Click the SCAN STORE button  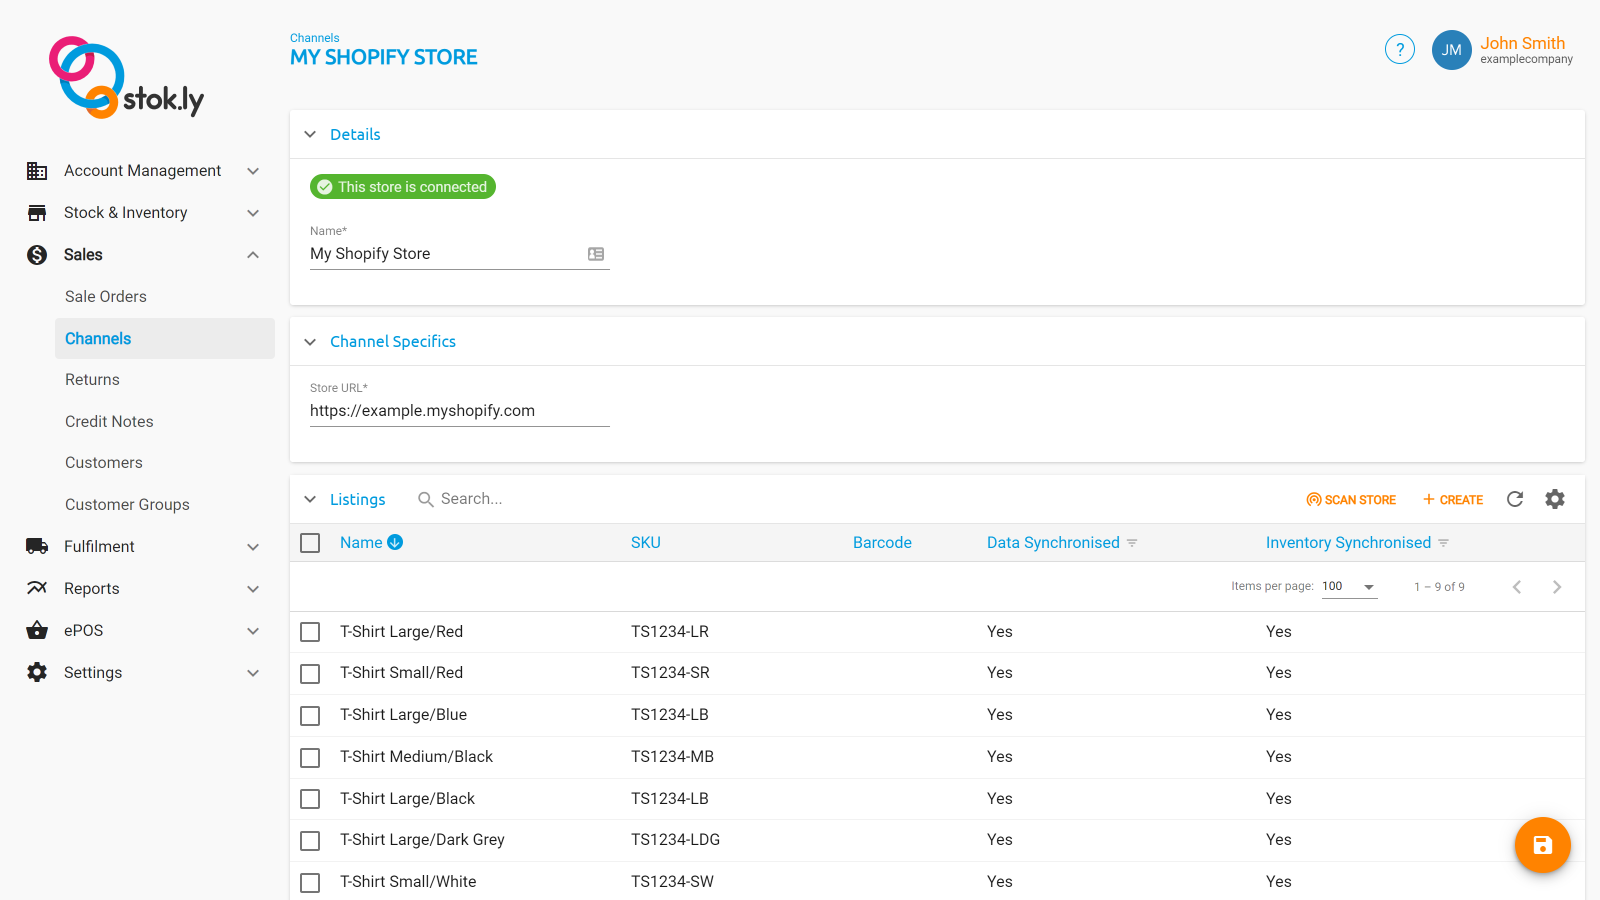pyautogui.click(x=1351, y=499)
